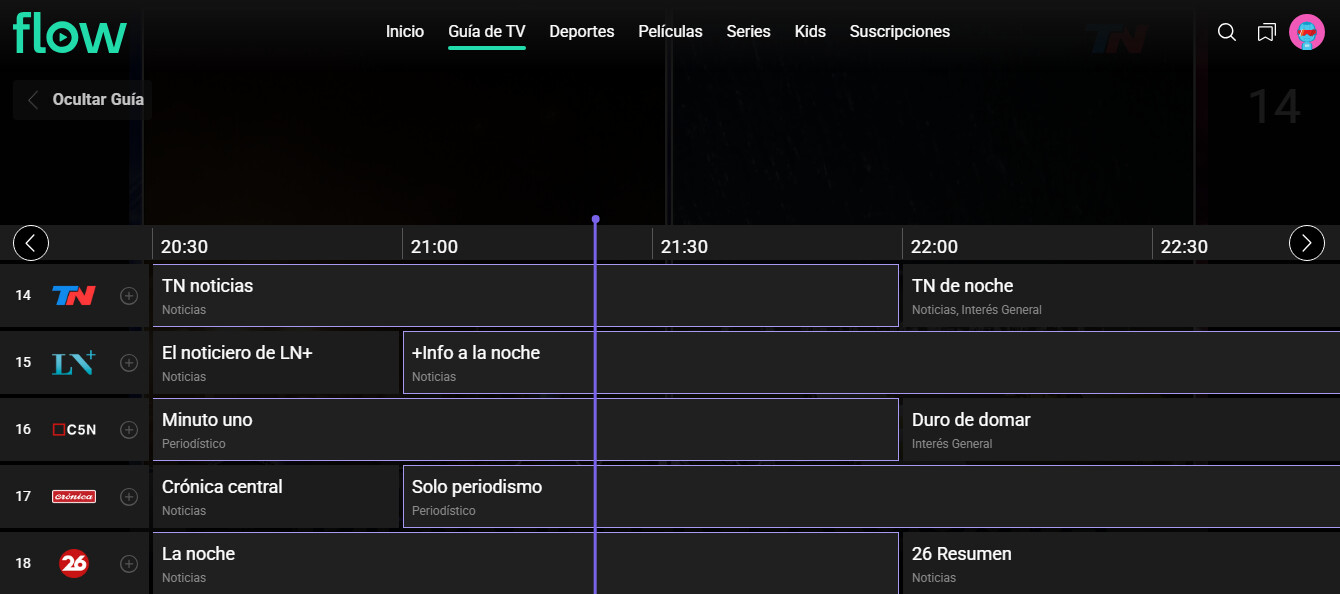The width and height of the screenshot is (1340, 594).
Task: Click channel number 14 in the guide
Action: [x=23, y=295]
